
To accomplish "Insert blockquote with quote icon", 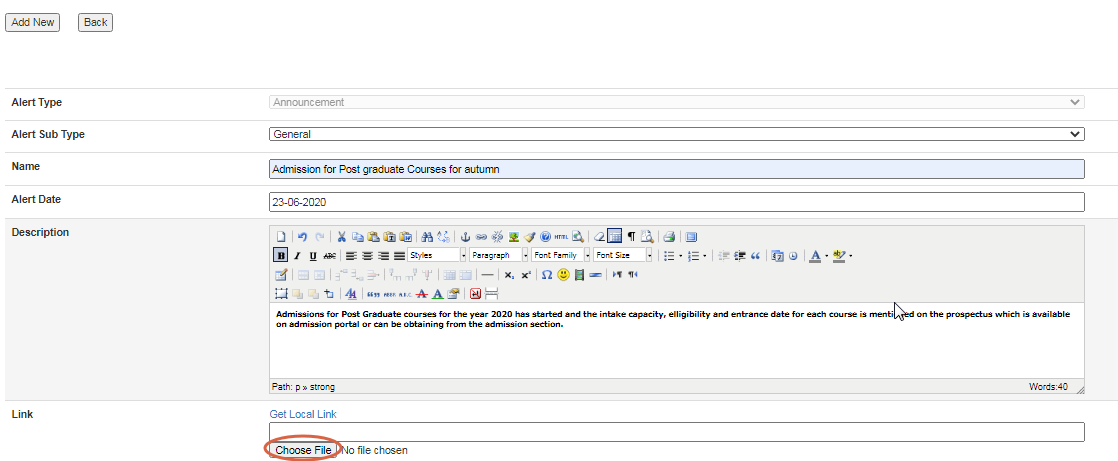I will pos(755,256).
